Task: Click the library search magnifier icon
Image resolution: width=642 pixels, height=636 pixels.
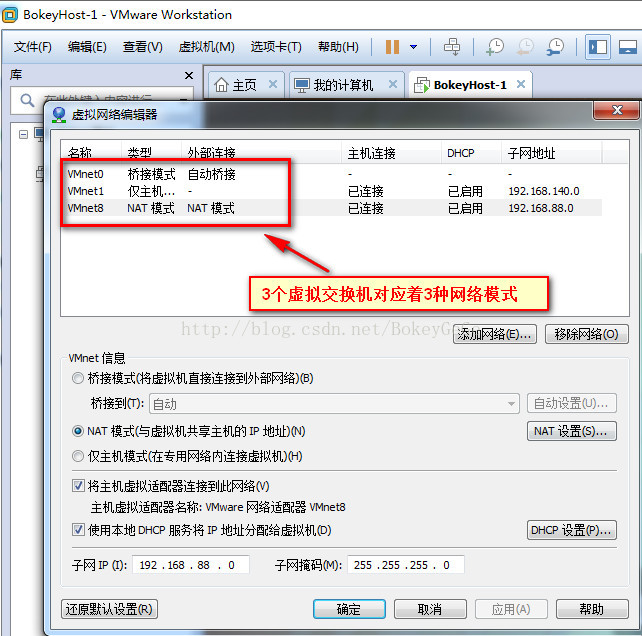Action: (x=27, y=100)
